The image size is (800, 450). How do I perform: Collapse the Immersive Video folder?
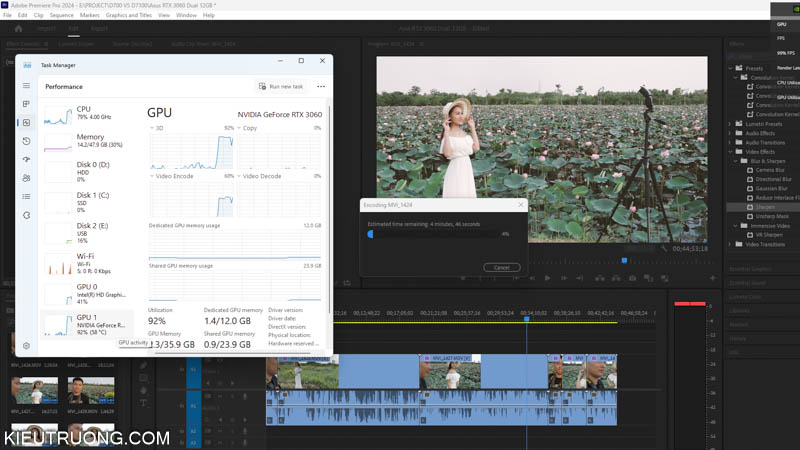click(x=736, y=226)
